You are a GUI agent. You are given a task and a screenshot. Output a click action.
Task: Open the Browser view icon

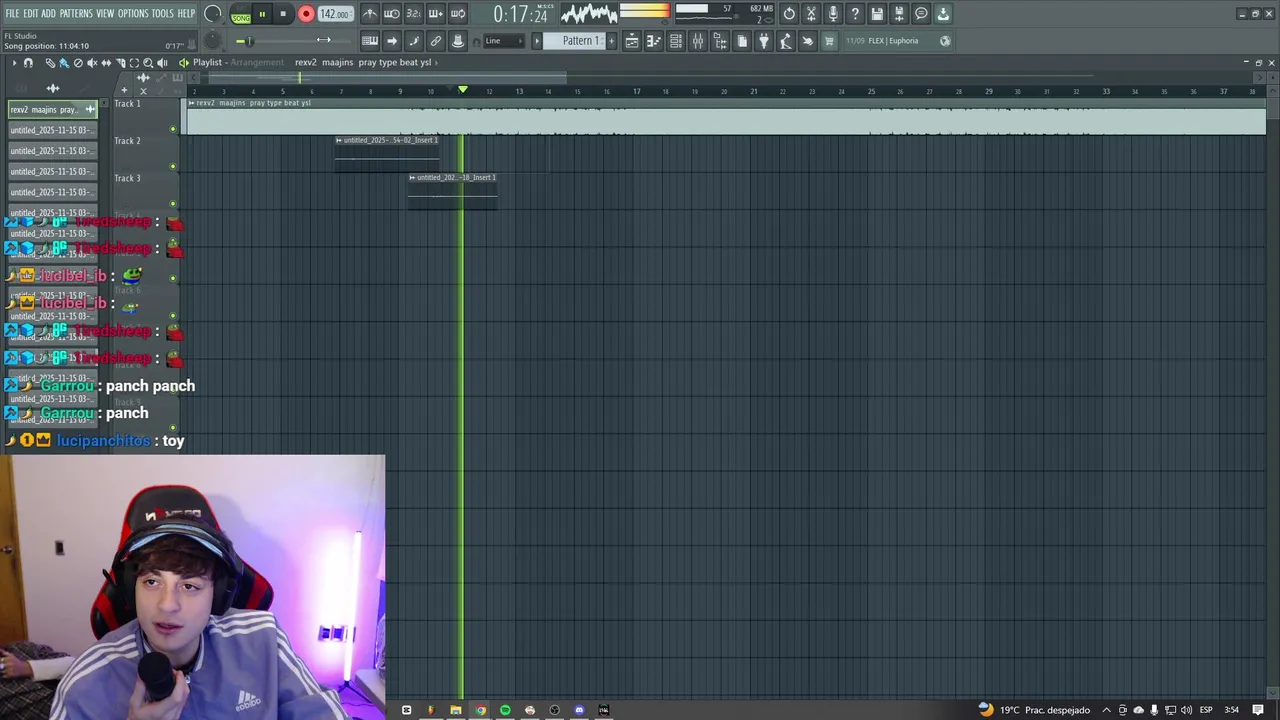720,41
